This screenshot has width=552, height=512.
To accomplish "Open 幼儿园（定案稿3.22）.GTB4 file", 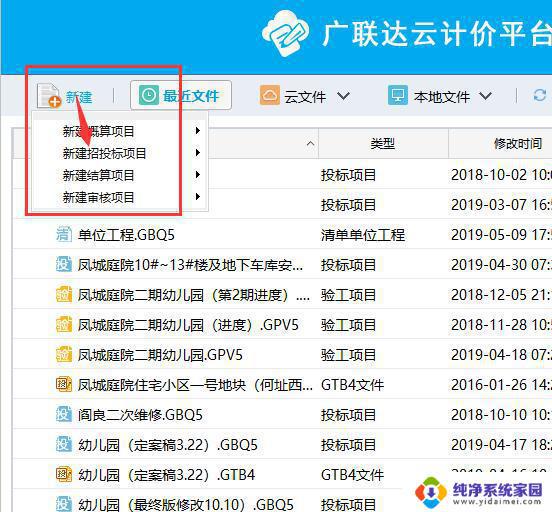I will [167, 475].
